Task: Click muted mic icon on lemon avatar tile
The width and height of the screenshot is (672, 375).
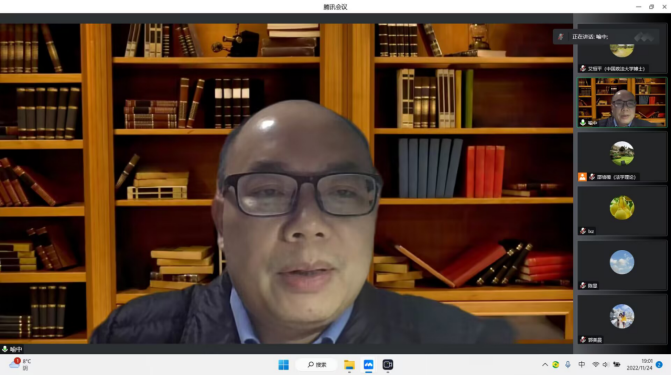Action: [583, 231]
